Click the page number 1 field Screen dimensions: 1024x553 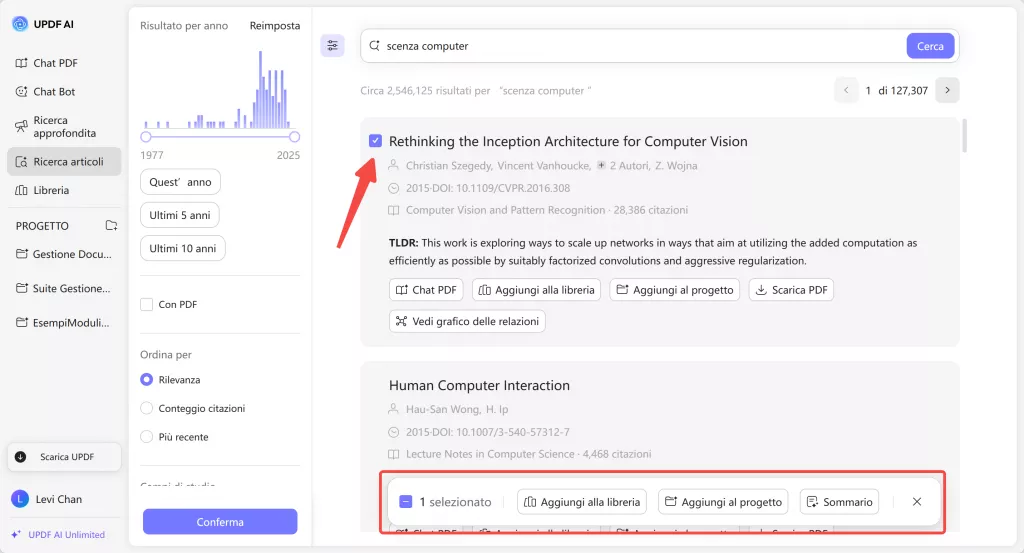(868, 90)
